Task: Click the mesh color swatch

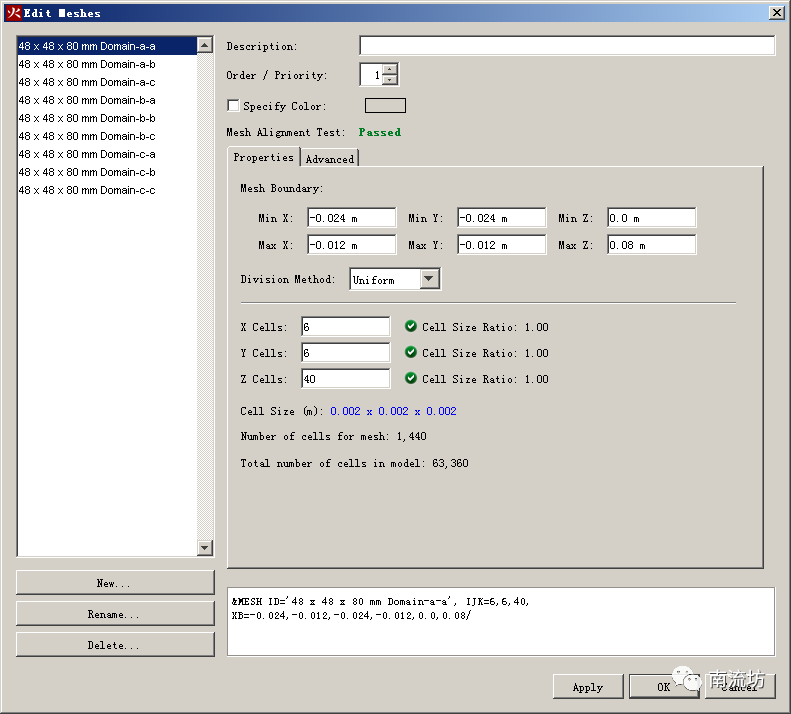Action: 385,106
